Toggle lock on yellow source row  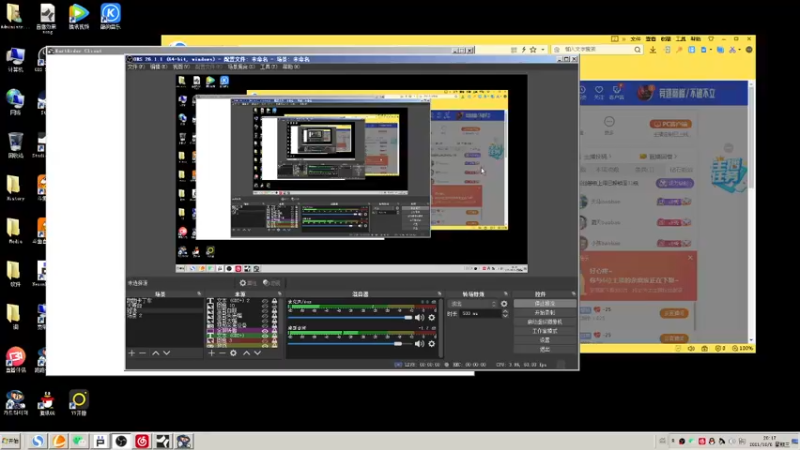tap(274, 346)
